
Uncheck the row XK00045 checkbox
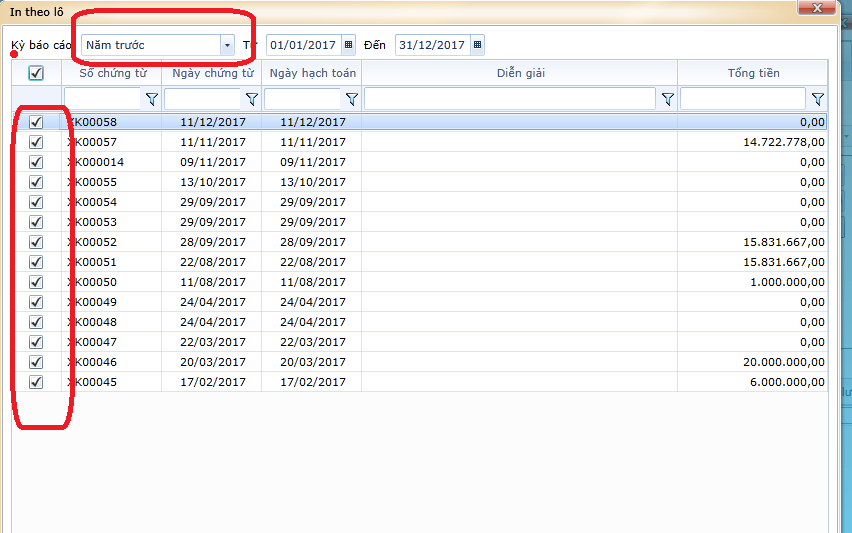coord(36,382)
